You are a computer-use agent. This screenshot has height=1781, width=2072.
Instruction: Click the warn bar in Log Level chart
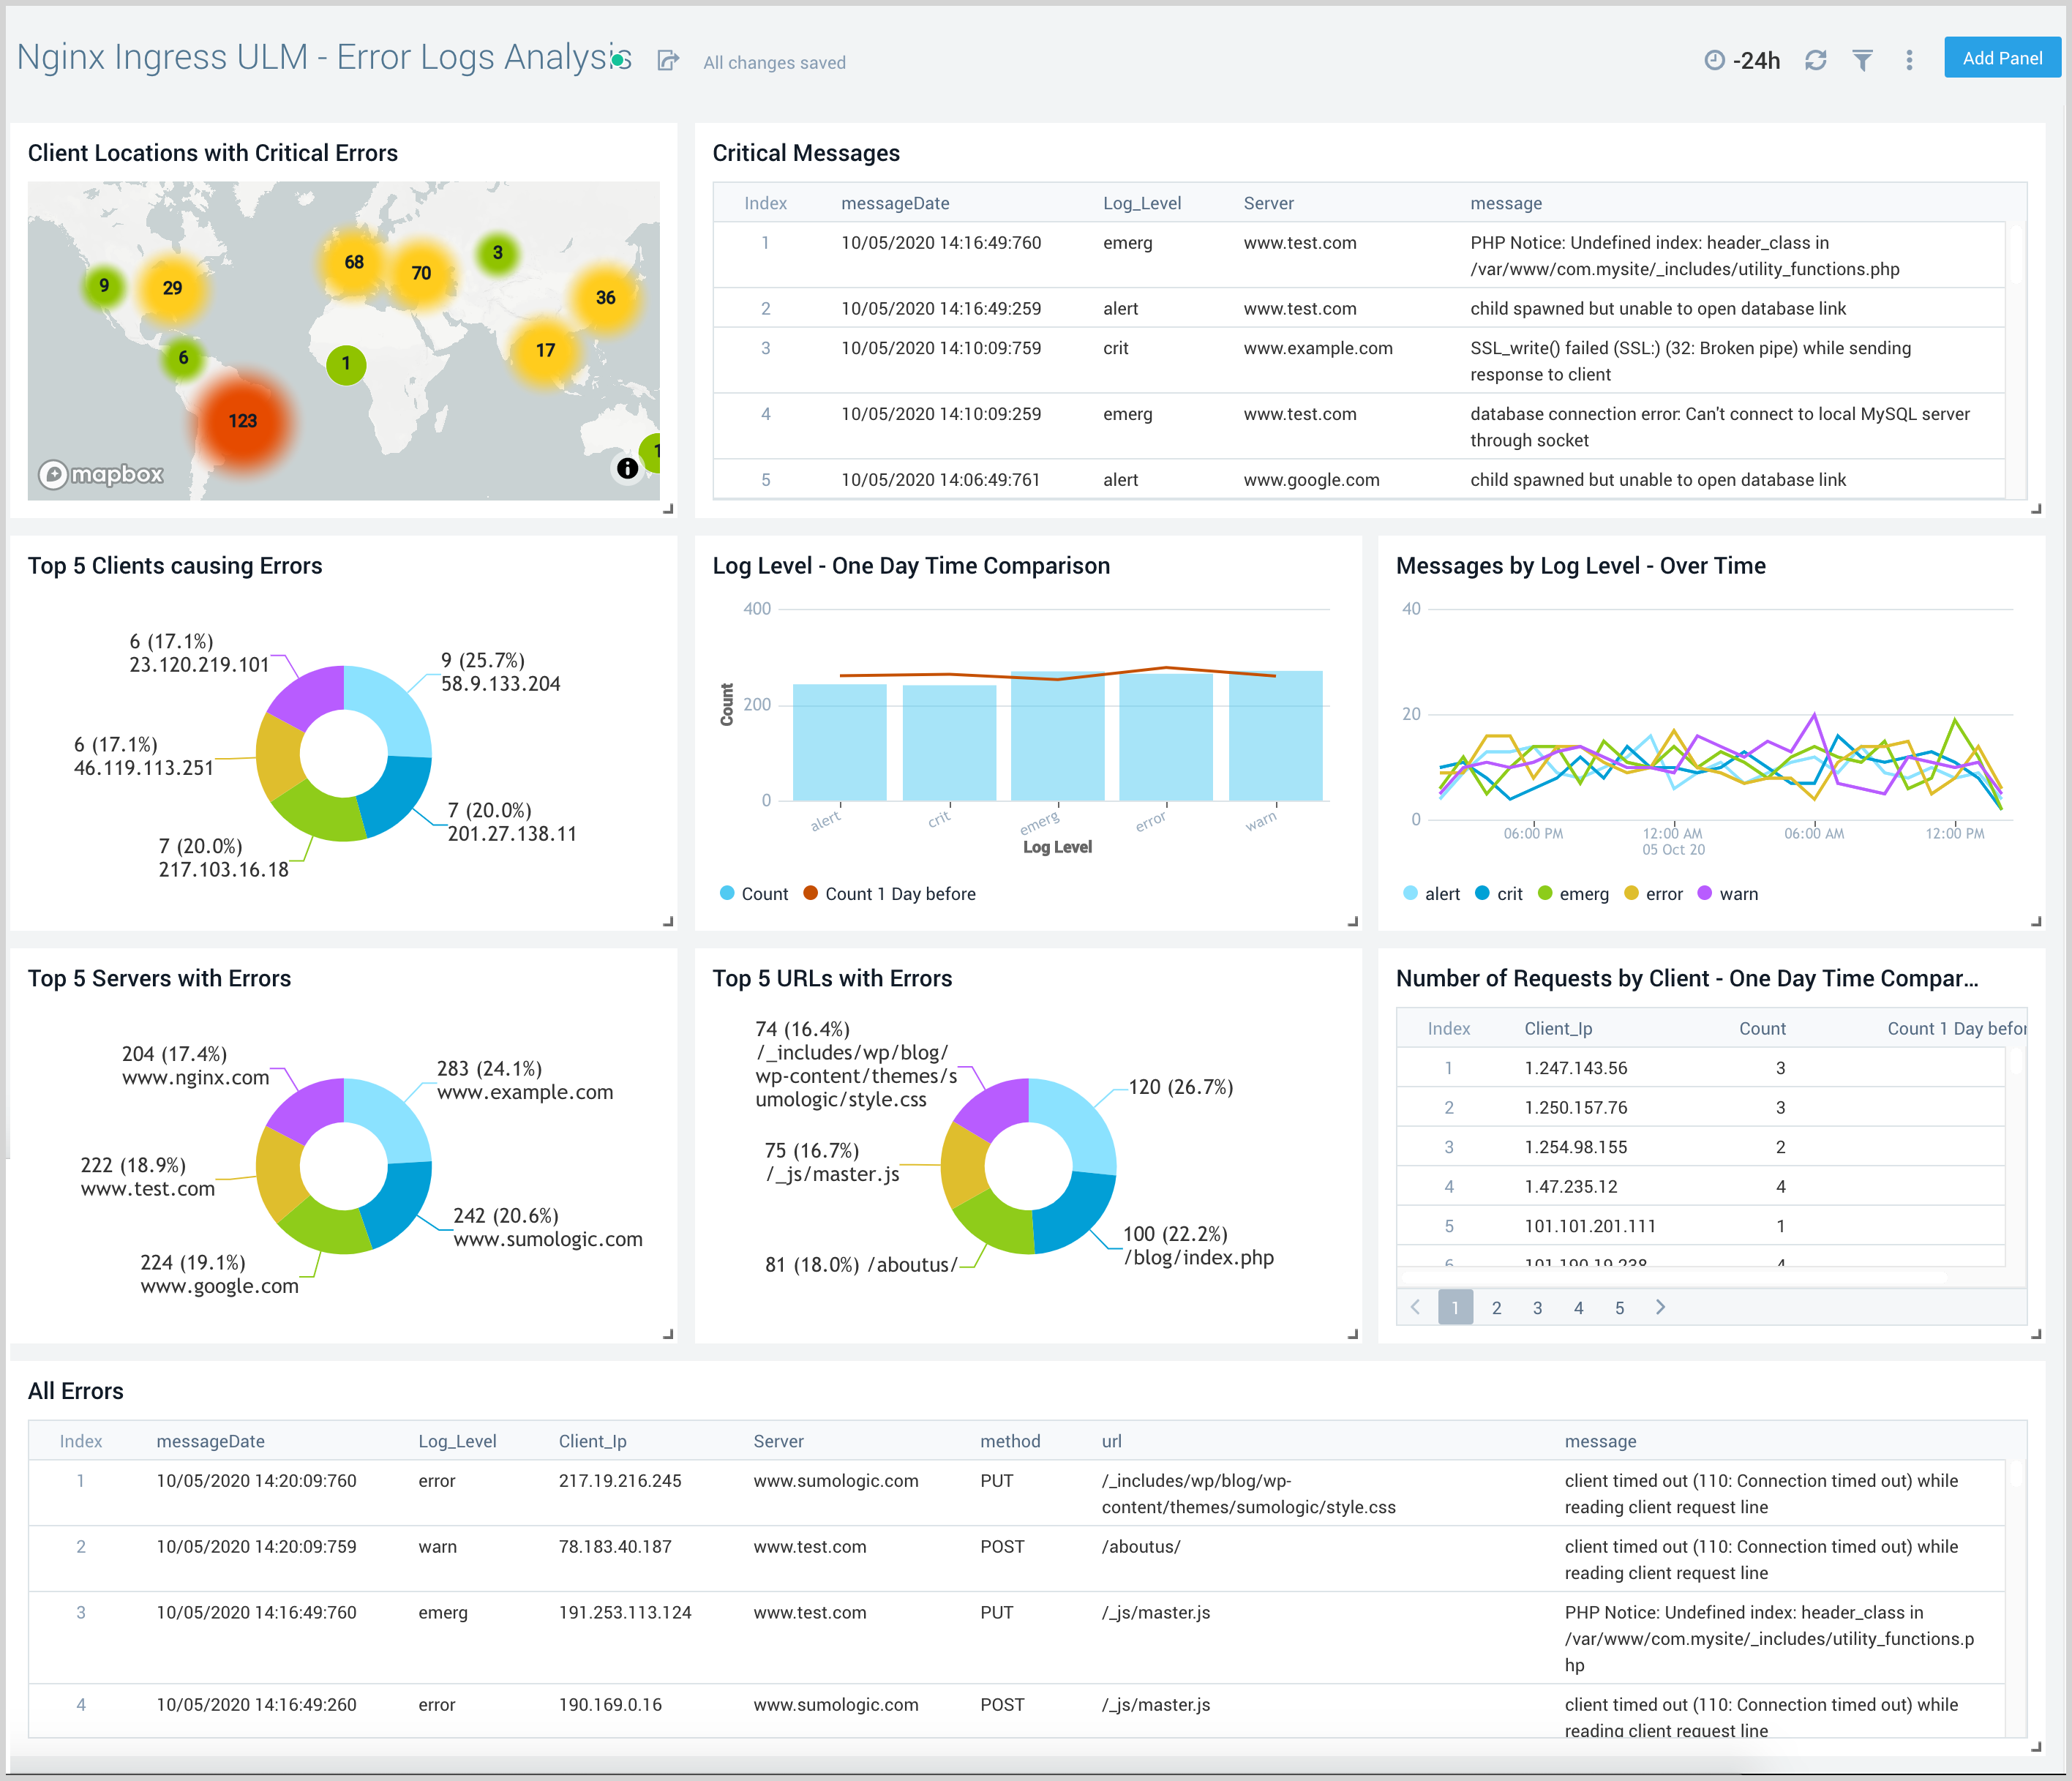(1276, 736)
